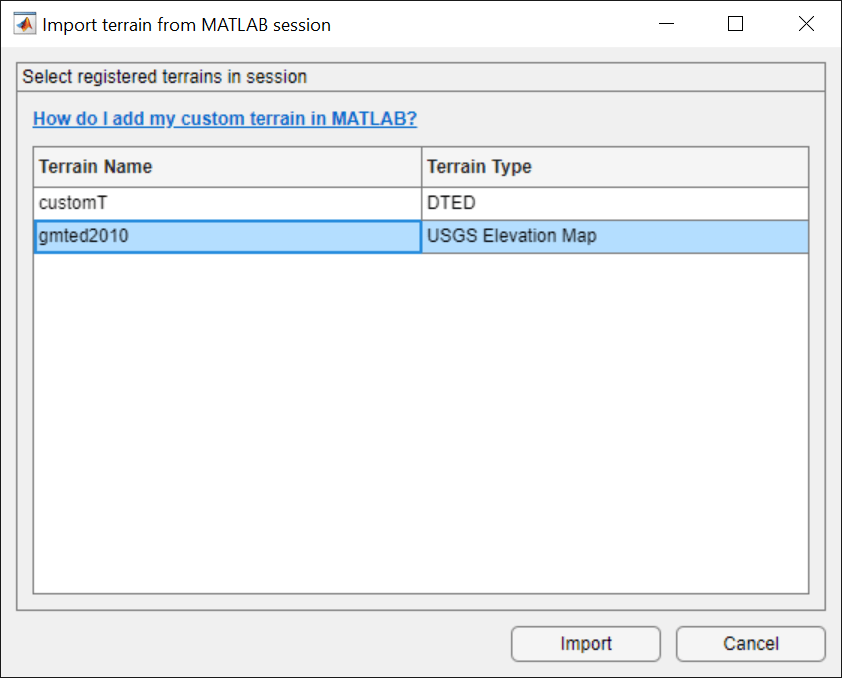Viewport: 842px width, 678px height.
Task: Click the MATLAB icon in the title bar
Action: coord(23,22)
